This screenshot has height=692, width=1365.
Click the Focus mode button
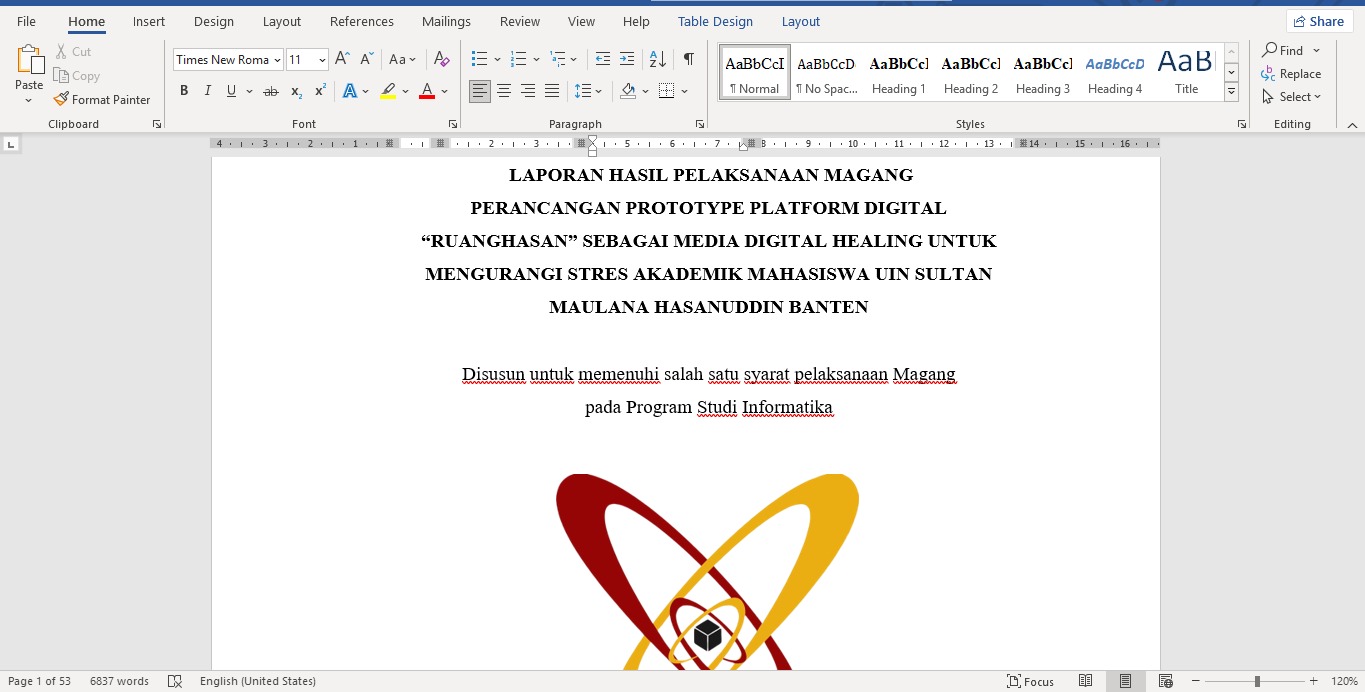pyautogui.click(x=1030, y=681)
